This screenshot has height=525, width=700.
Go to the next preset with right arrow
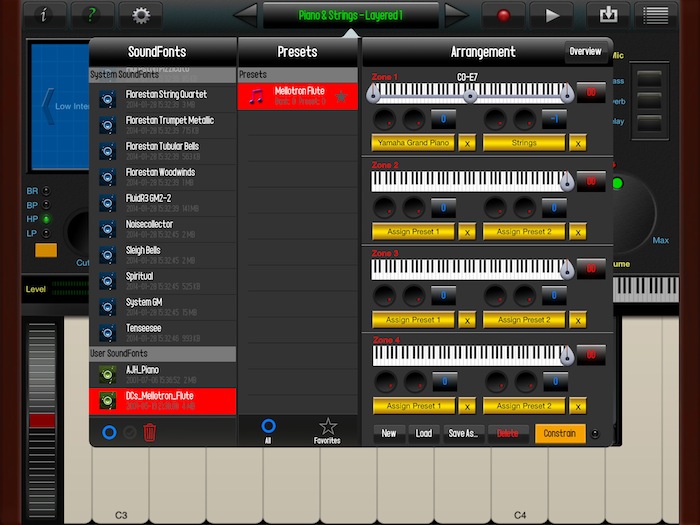click(456, 15)
